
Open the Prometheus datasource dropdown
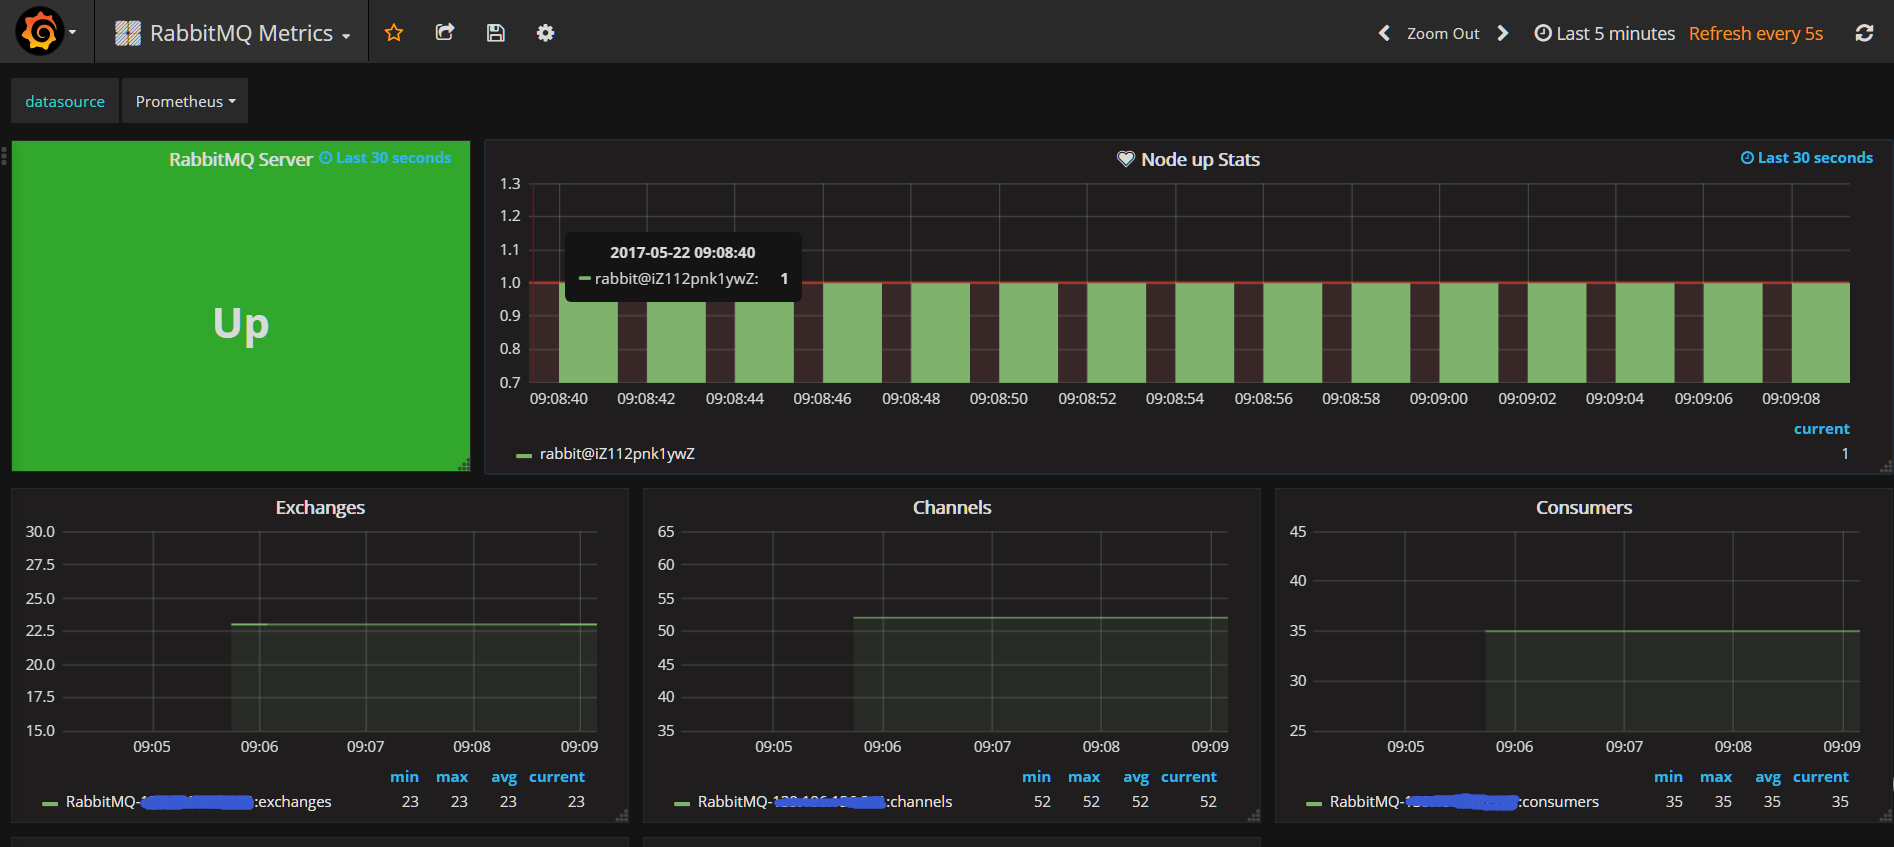click(185, 101)
